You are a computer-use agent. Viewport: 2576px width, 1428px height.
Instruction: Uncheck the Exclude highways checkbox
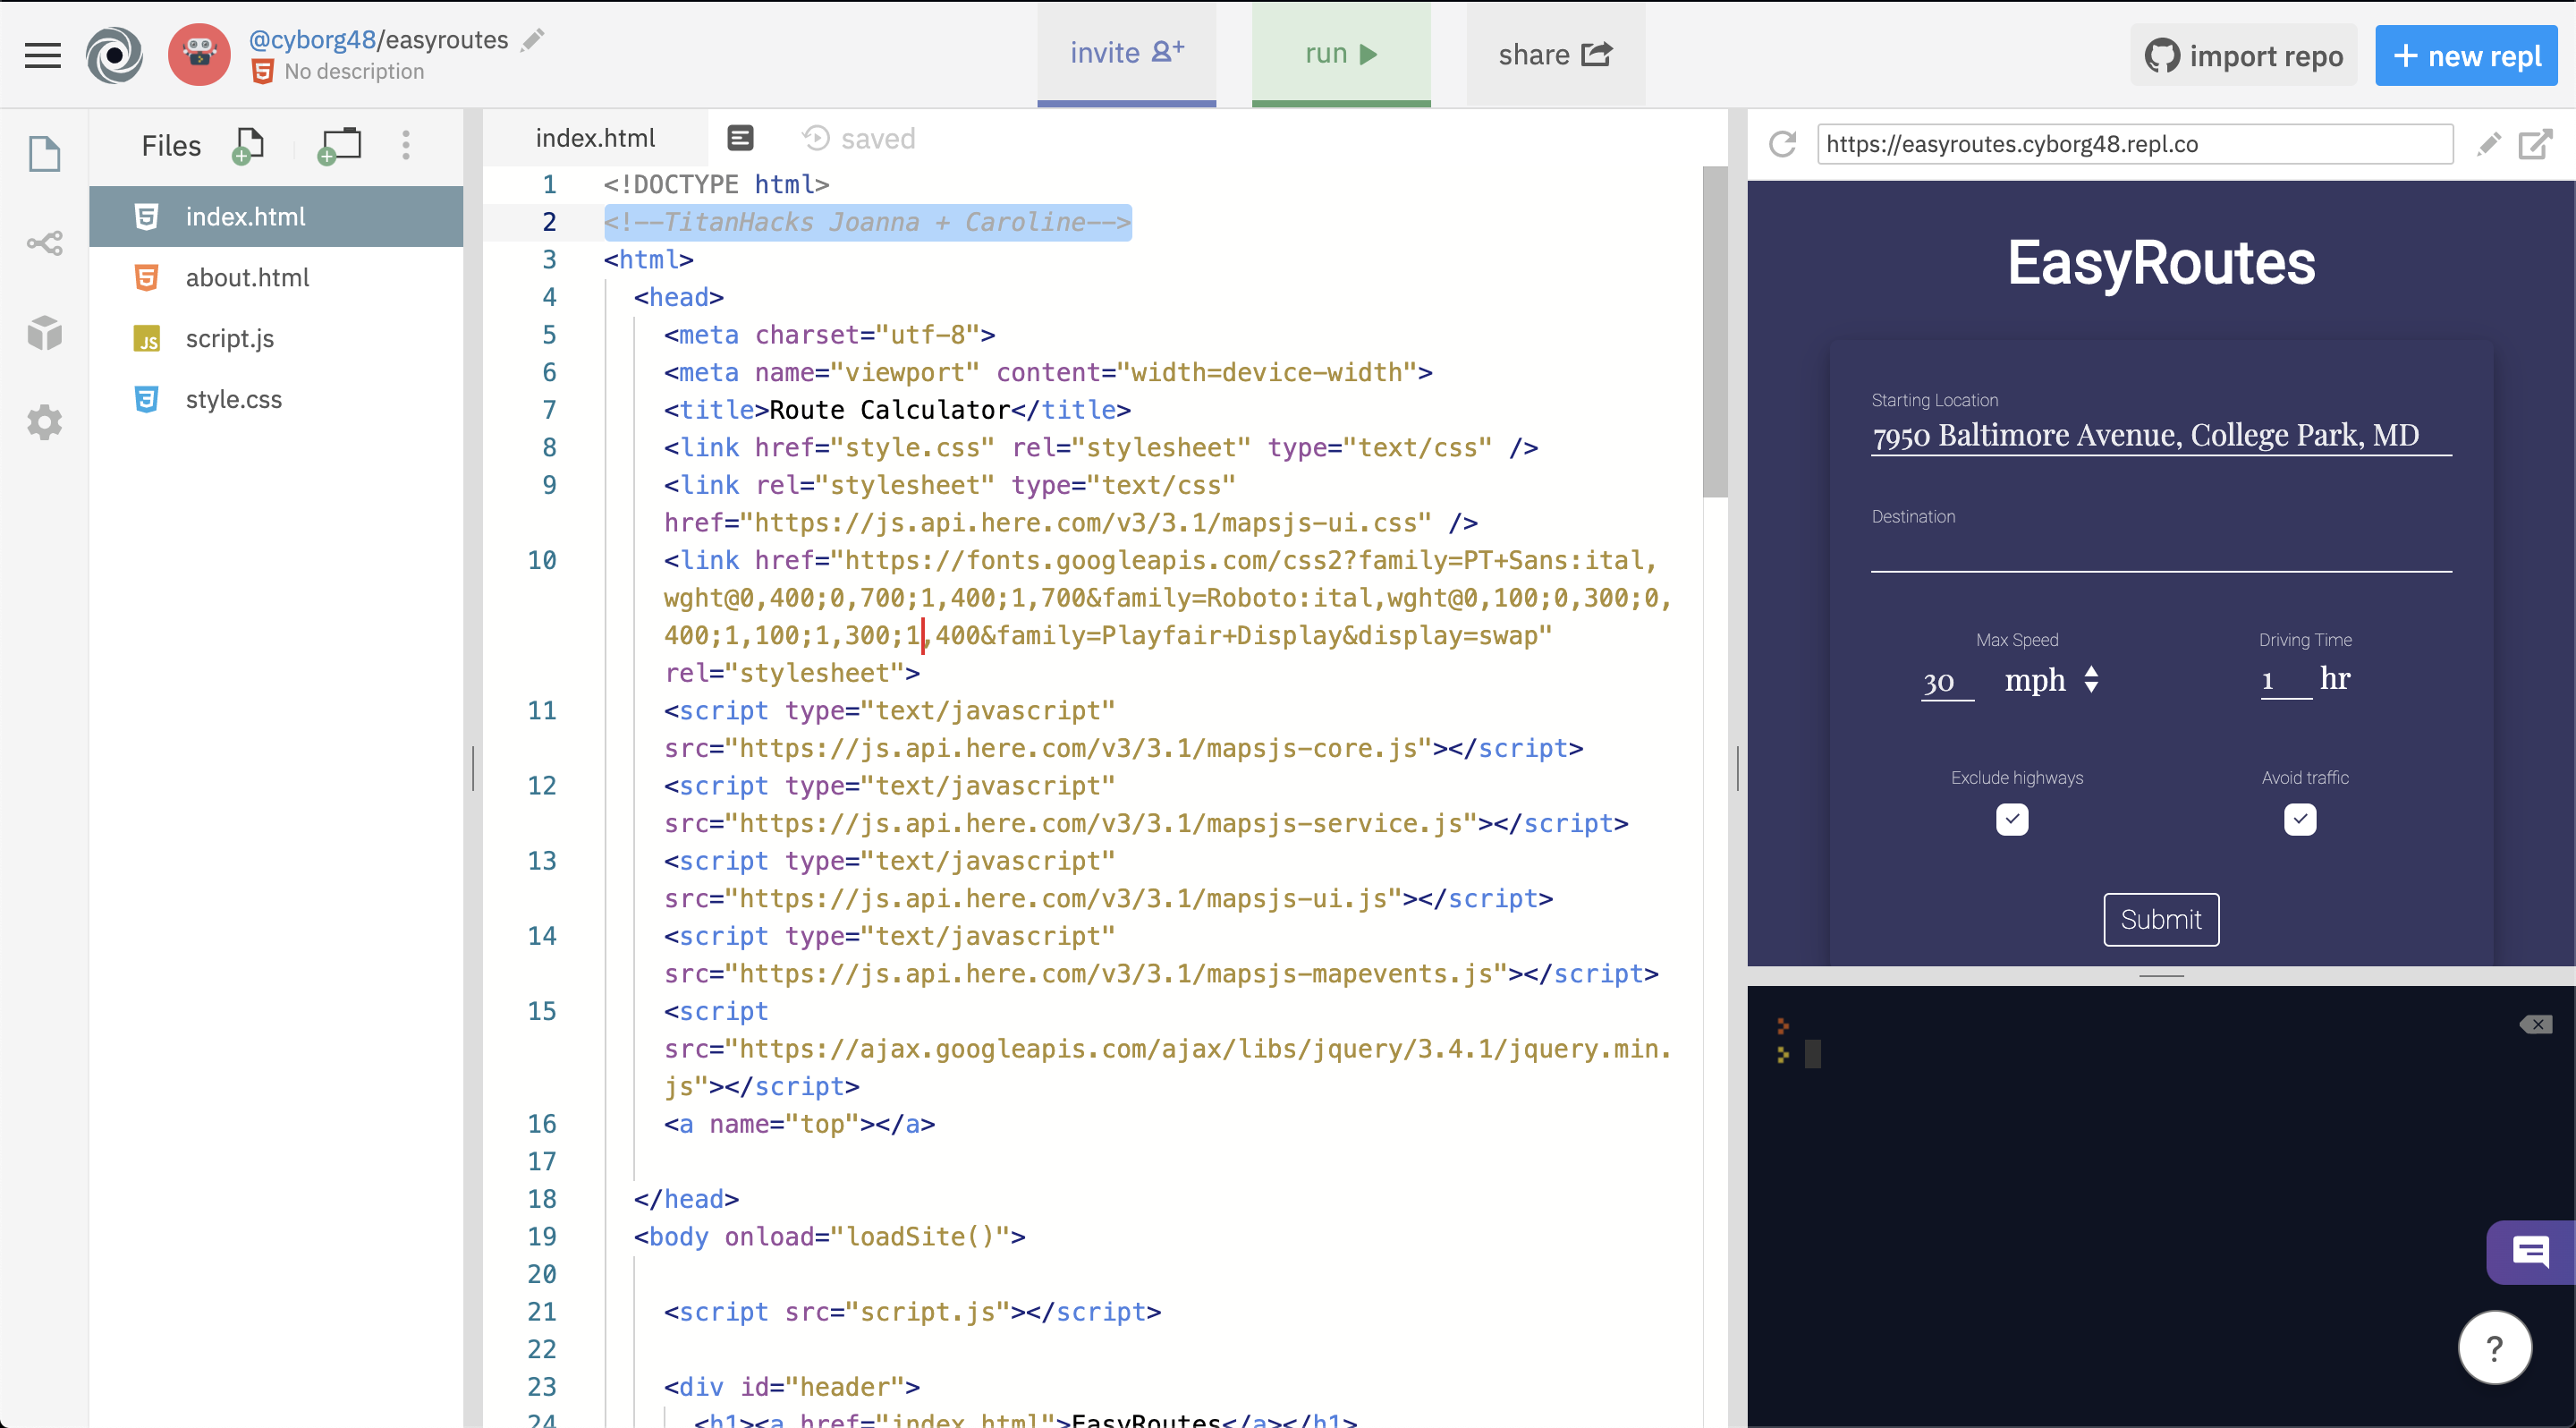click(x=2012, y=819)
